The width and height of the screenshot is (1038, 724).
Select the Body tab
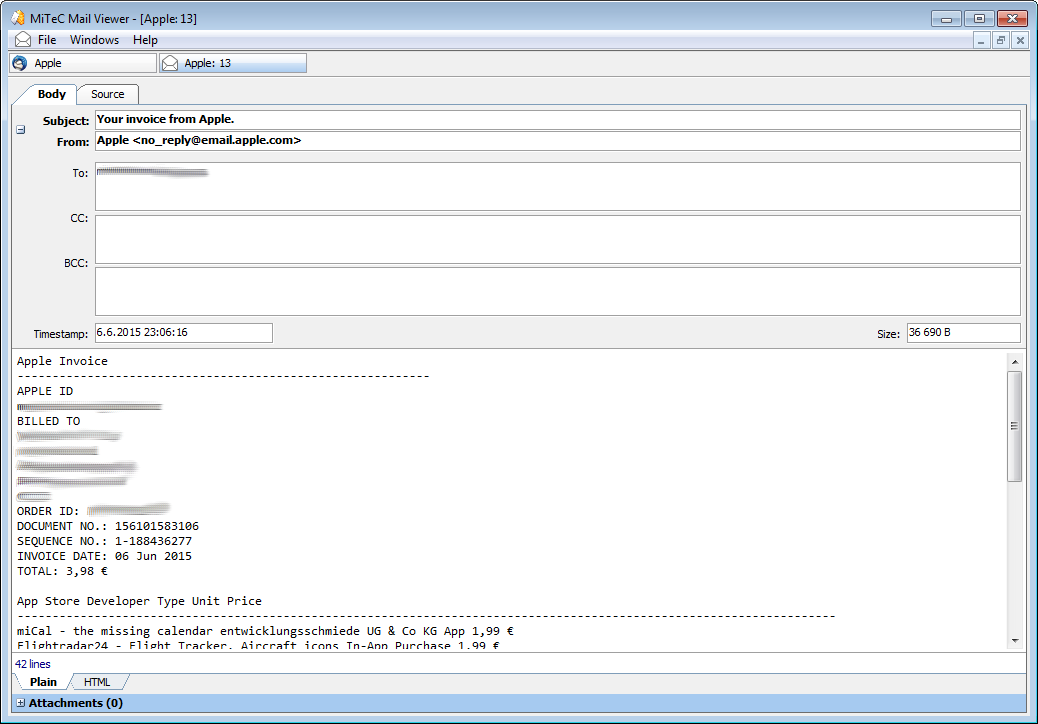pyautogui.click(x=51, y=94)
